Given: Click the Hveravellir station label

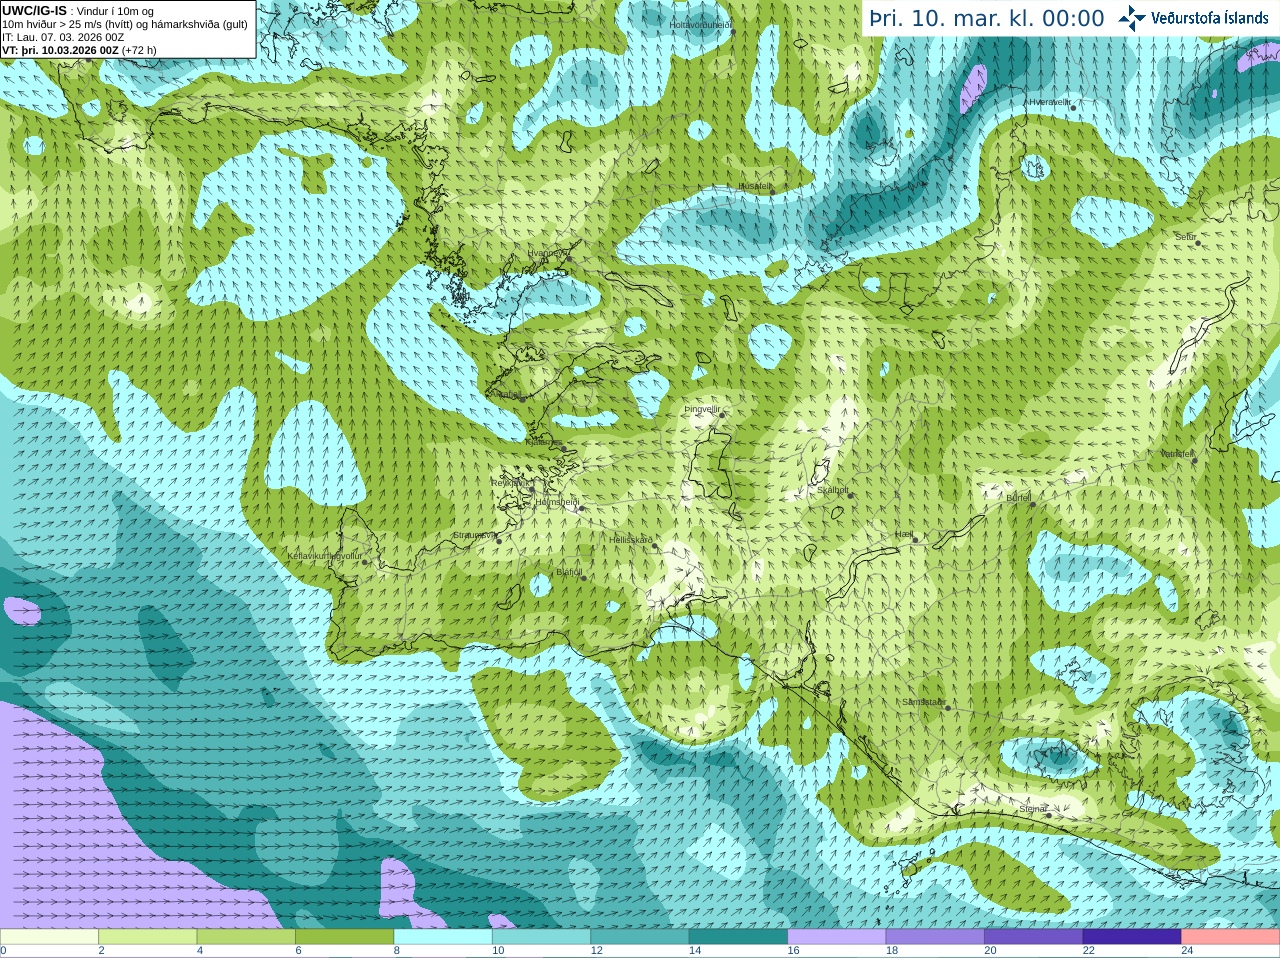Looking at the screenshot, I should click(1050, 102).
